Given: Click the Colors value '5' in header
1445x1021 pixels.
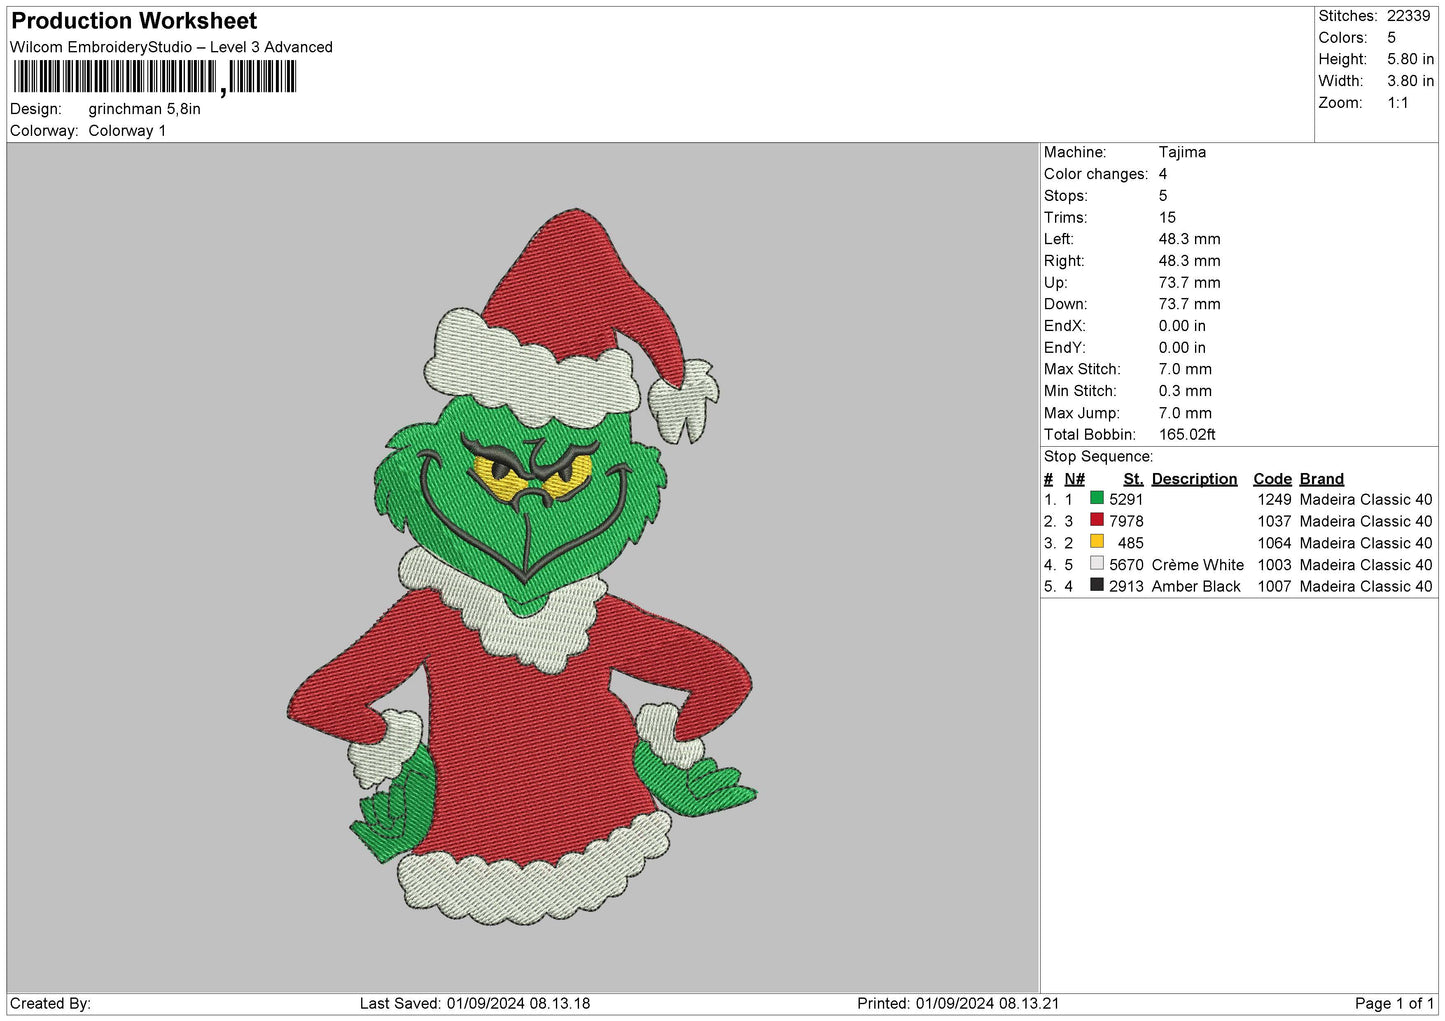Looking at the screenshot, I should [x=1391, y=38].
